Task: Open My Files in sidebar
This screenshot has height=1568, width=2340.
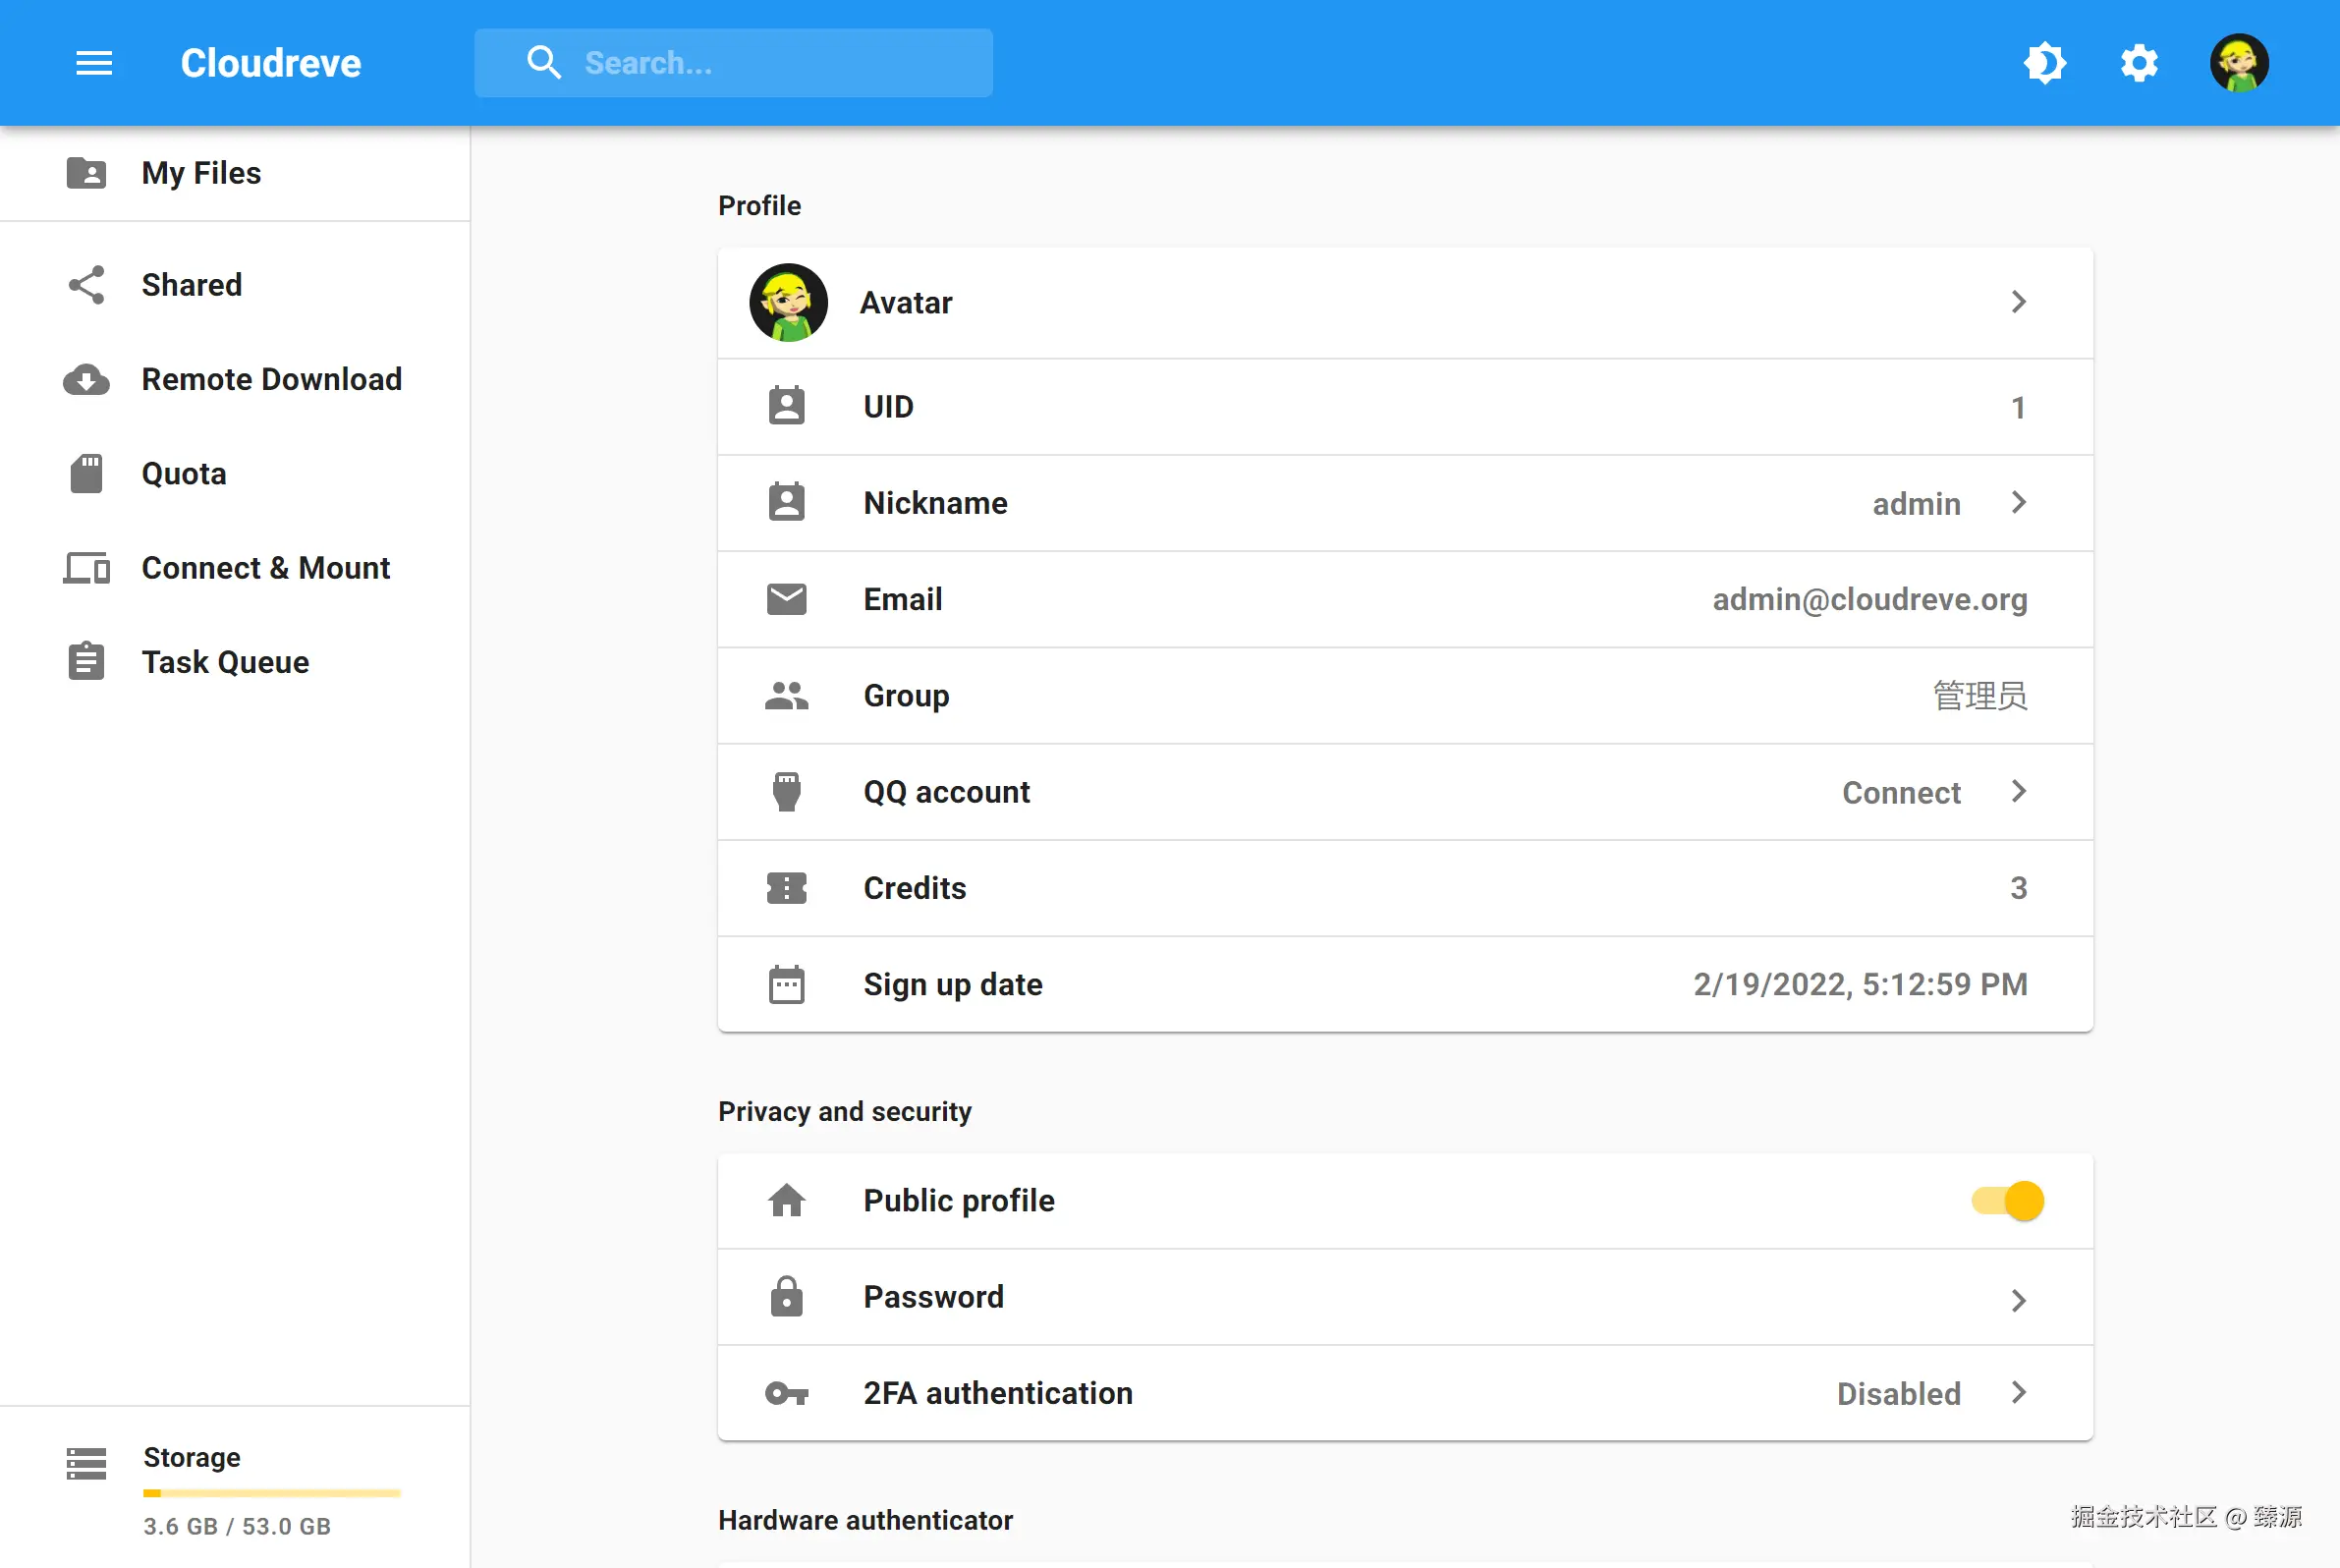Action: tap(235, 173)
